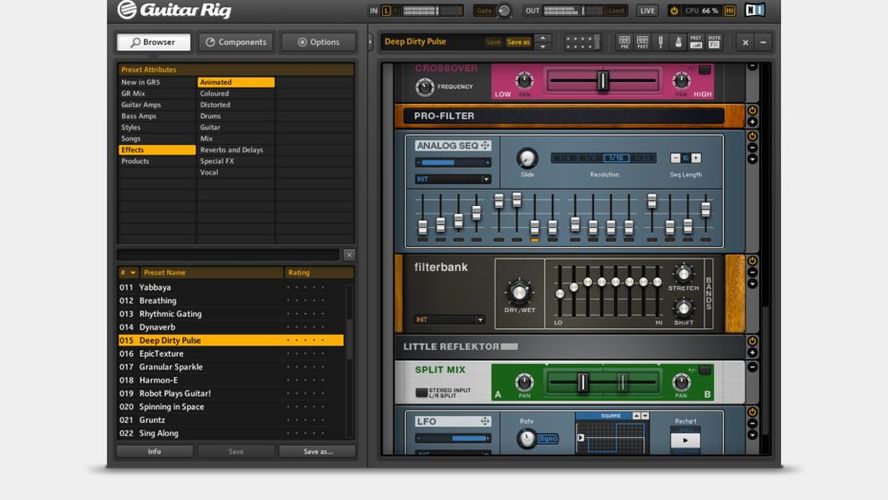Toggle Pro-Filter module power
This screenshot has height=500, width=888.
pyautogui.click(x=752, y=110)
